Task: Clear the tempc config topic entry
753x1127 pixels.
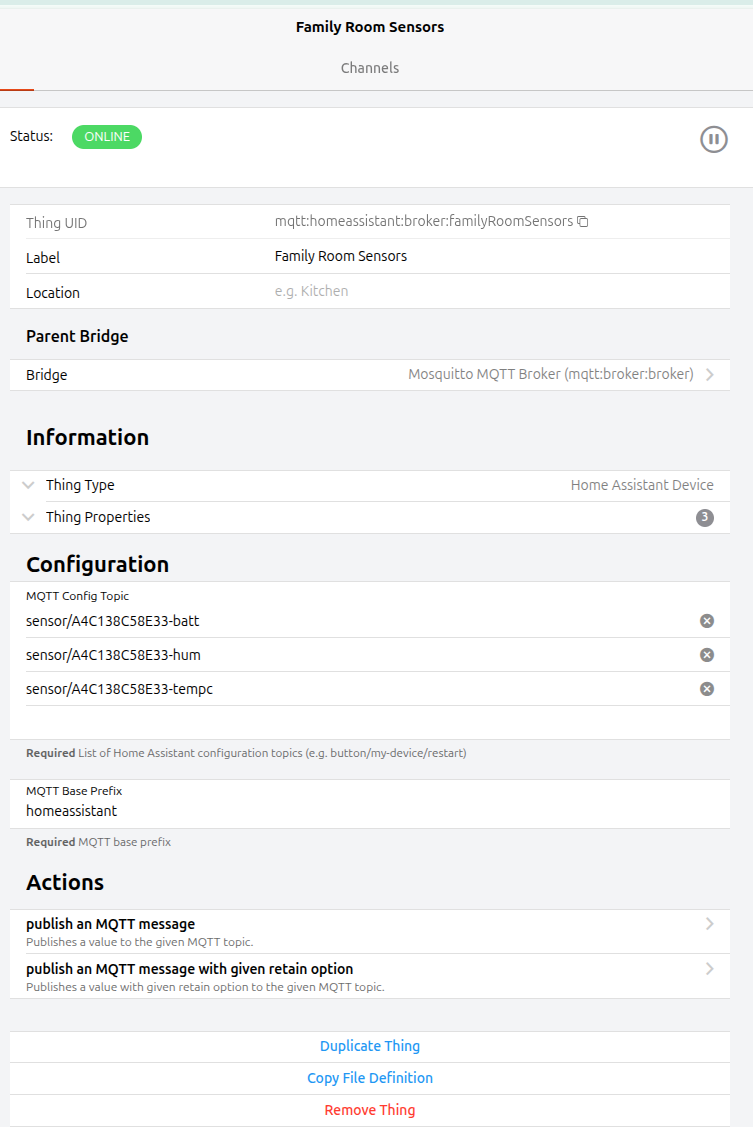Action: tap(707, 689)
